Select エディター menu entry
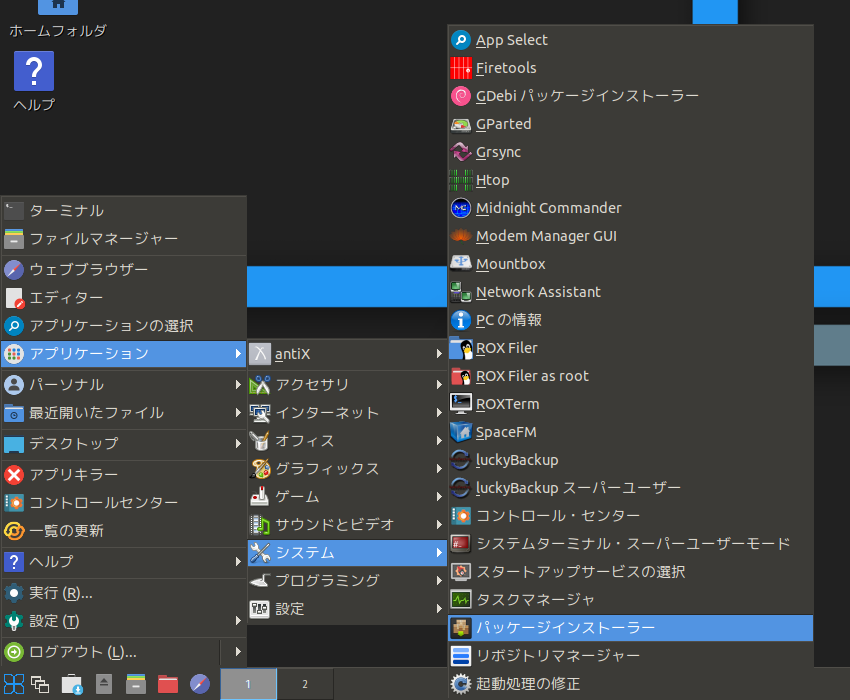Image resolution: width=850 pixels, height=700 pixels. tap(124, 298)
